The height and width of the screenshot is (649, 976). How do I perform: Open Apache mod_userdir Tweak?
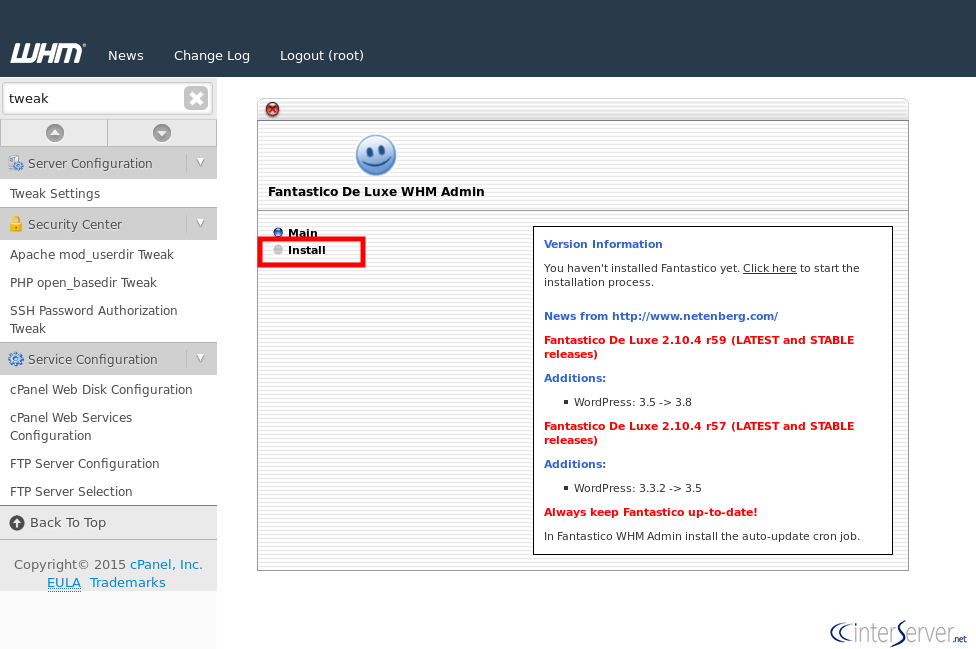92,254
